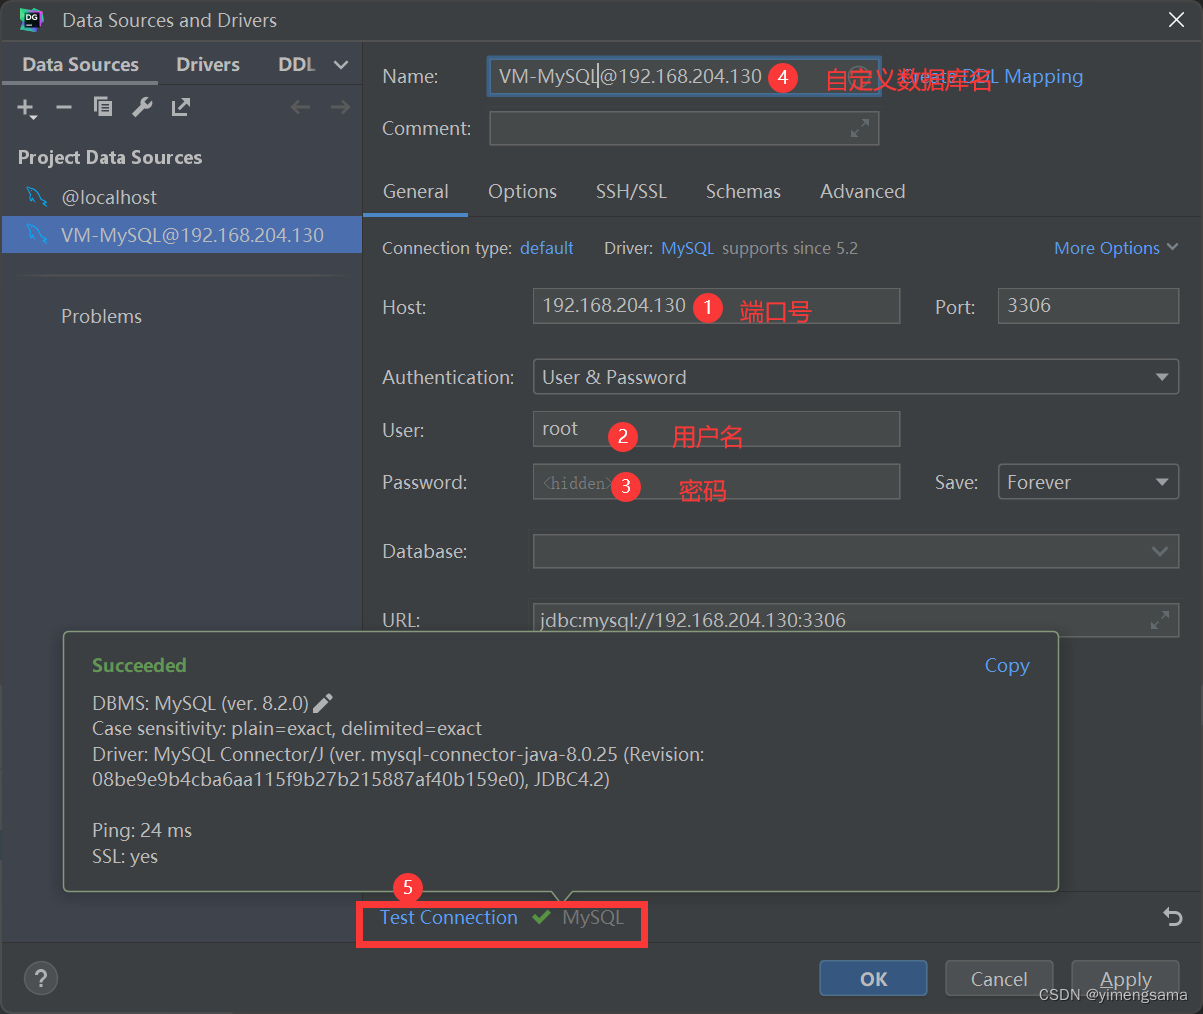Navigate forward with right arrow
This screenshot has height=1014, width=1203.
[340, 107]
